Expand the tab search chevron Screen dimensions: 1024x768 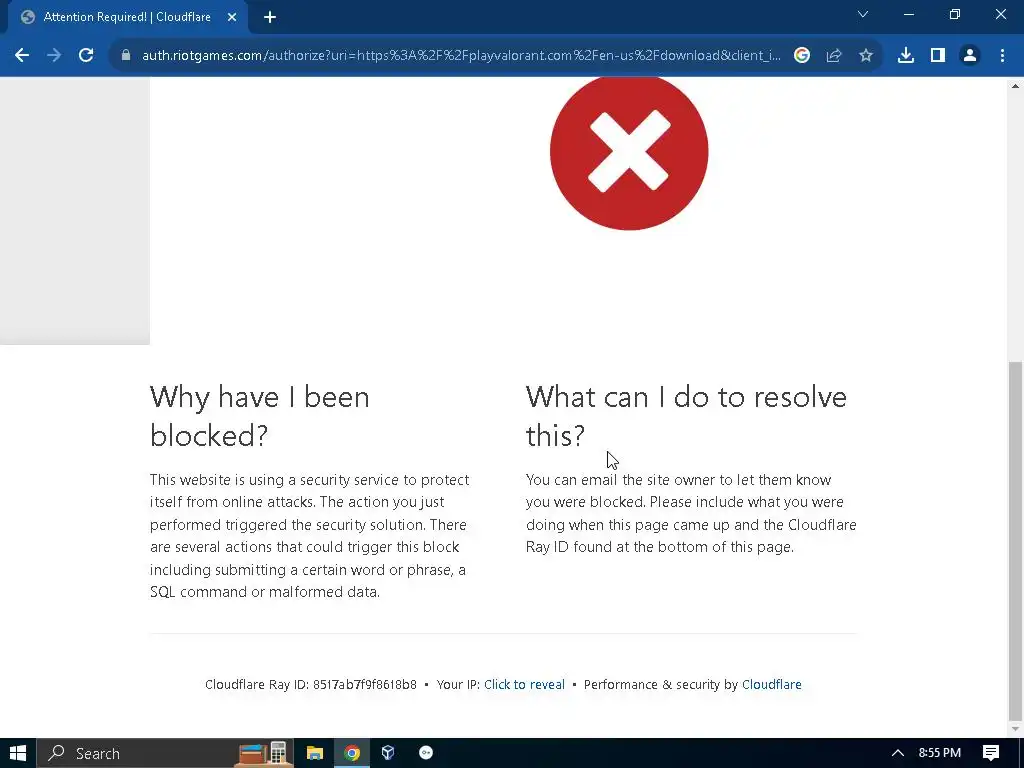[x=863, y=14]
